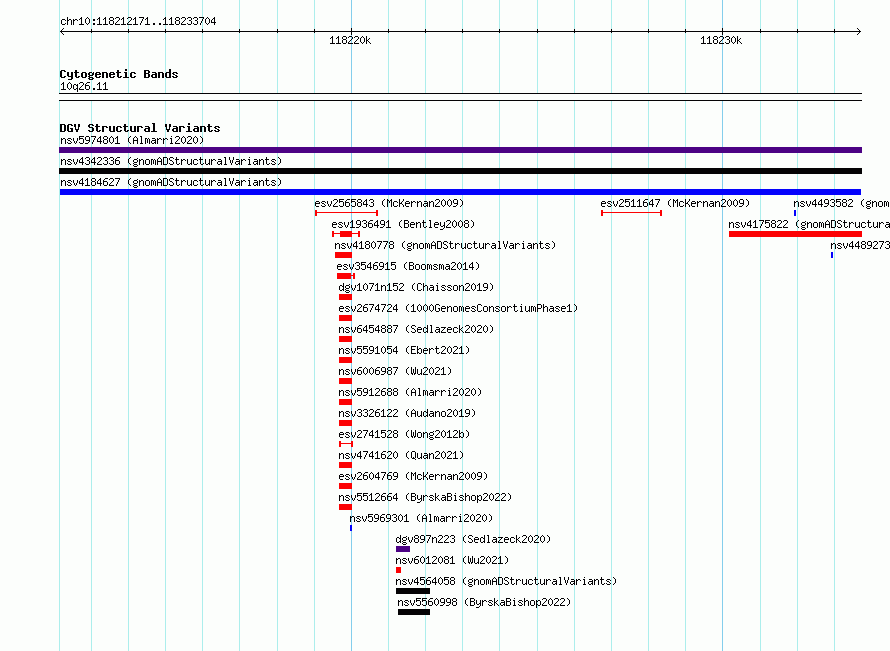Click the 118230k ruler label
Screen dimensions: 890x651
[721, 40]
